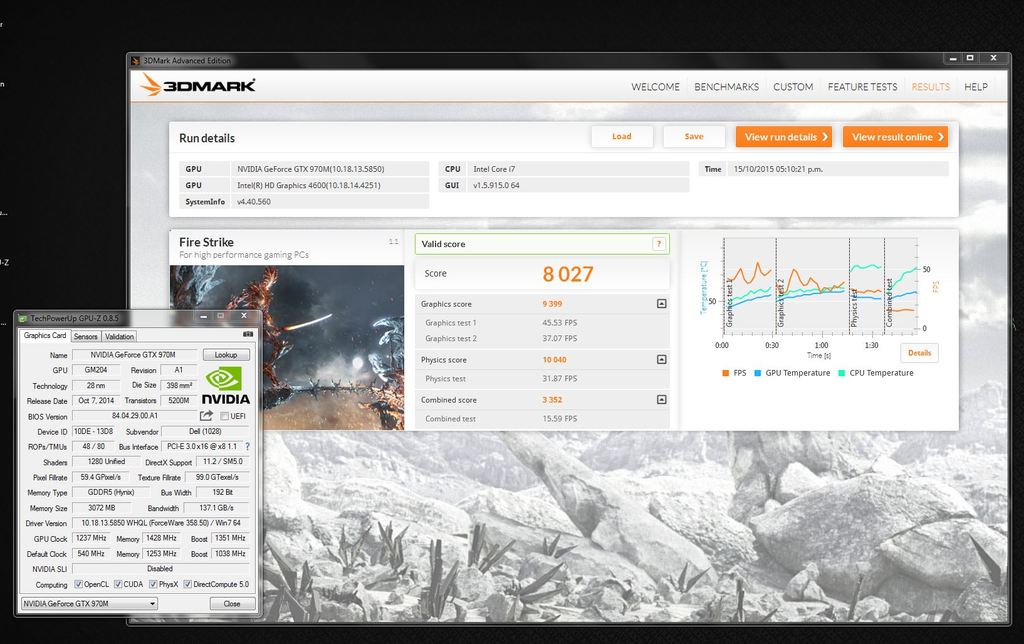Click the Graphics test 2 result 37.07 FPS

[x=559, y=338]
